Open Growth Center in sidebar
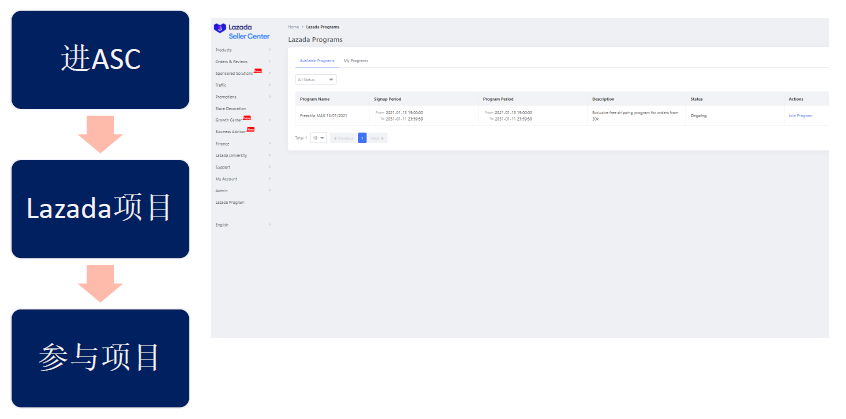This screenshot has height=419, width=846. [x=229, y=120]
